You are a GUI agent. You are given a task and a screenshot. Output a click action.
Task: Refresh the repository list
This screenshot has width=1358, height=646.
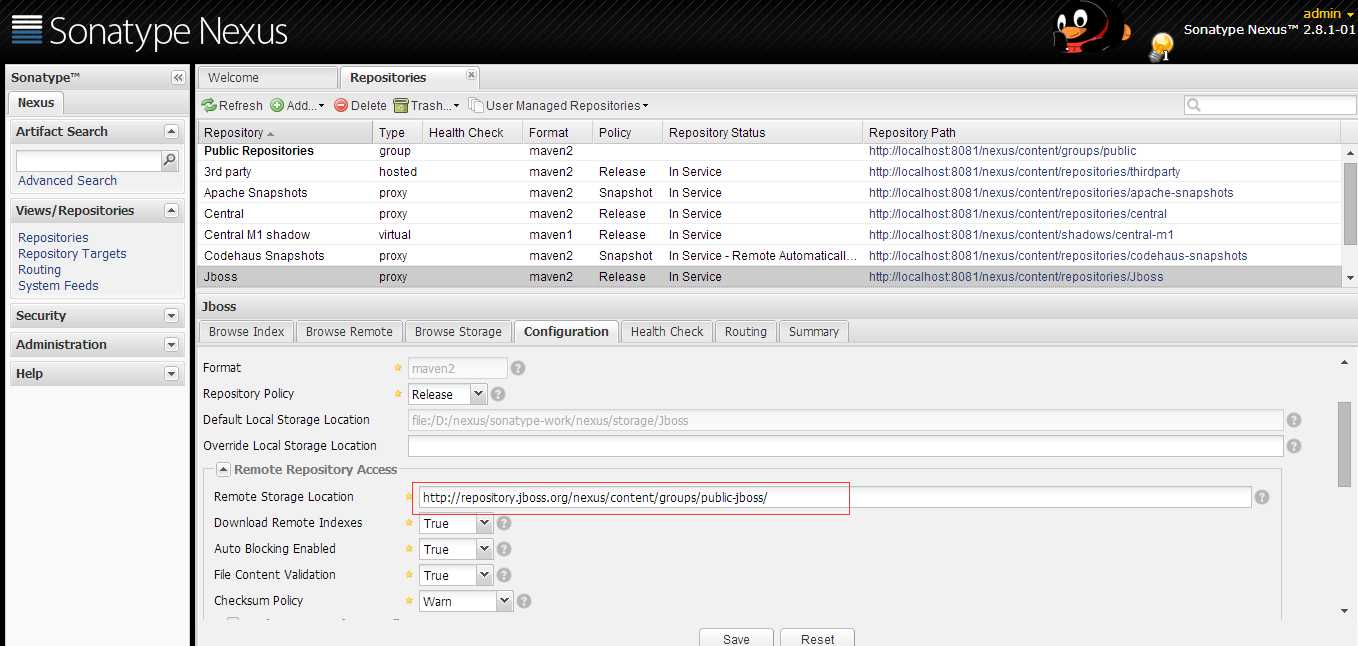point(232,105)
